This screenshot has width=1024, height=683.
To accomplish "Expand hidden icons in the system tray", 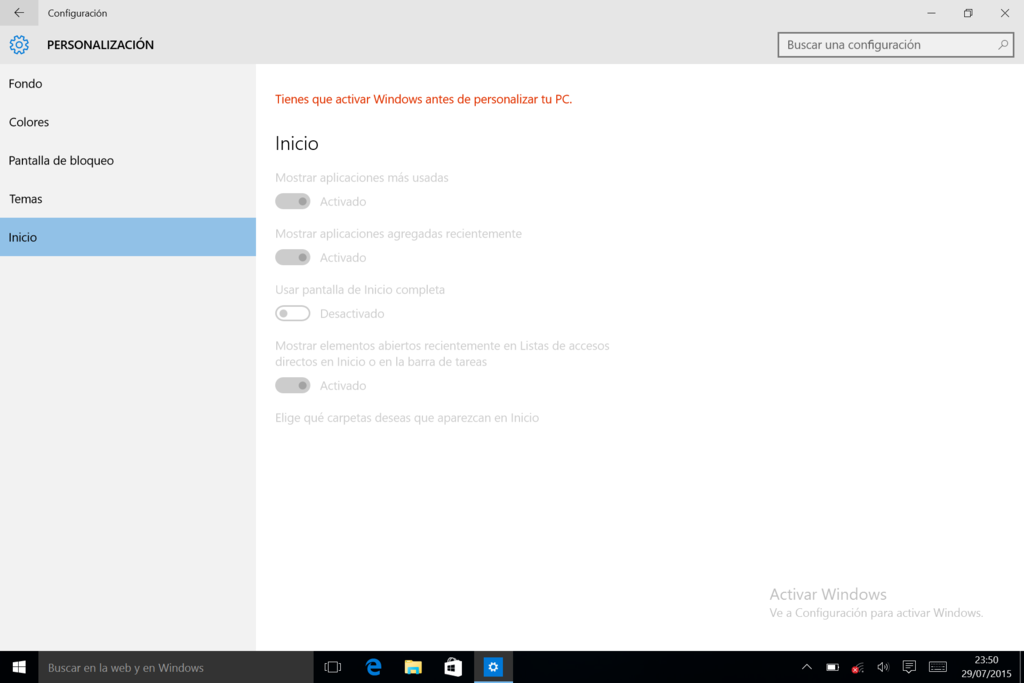I will click(805, 667).
